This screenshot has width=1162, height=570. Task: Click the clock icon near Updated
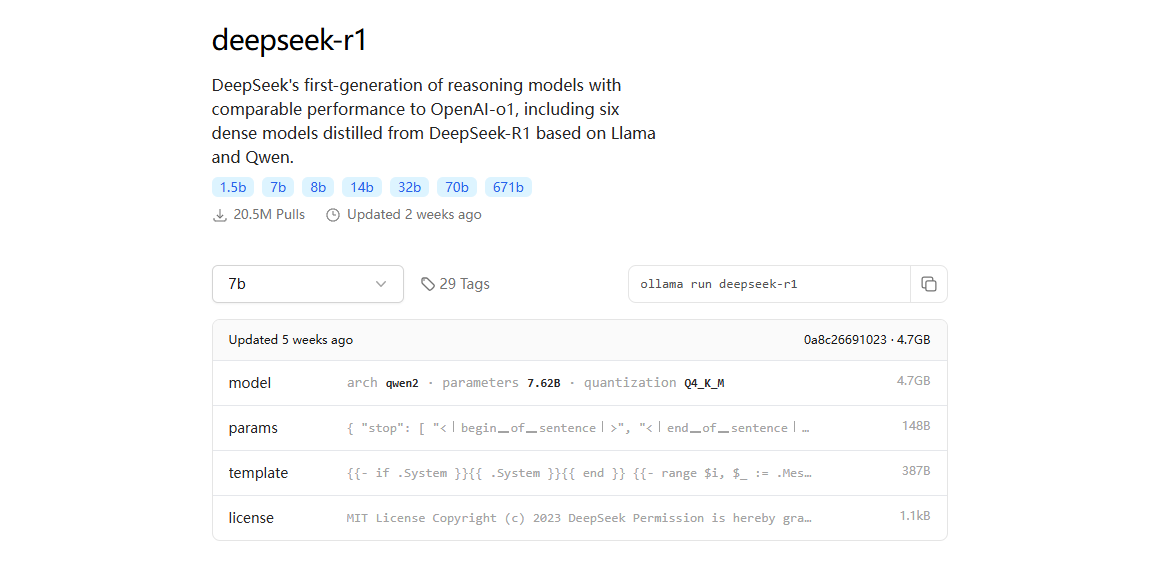(x=333, y=215)
